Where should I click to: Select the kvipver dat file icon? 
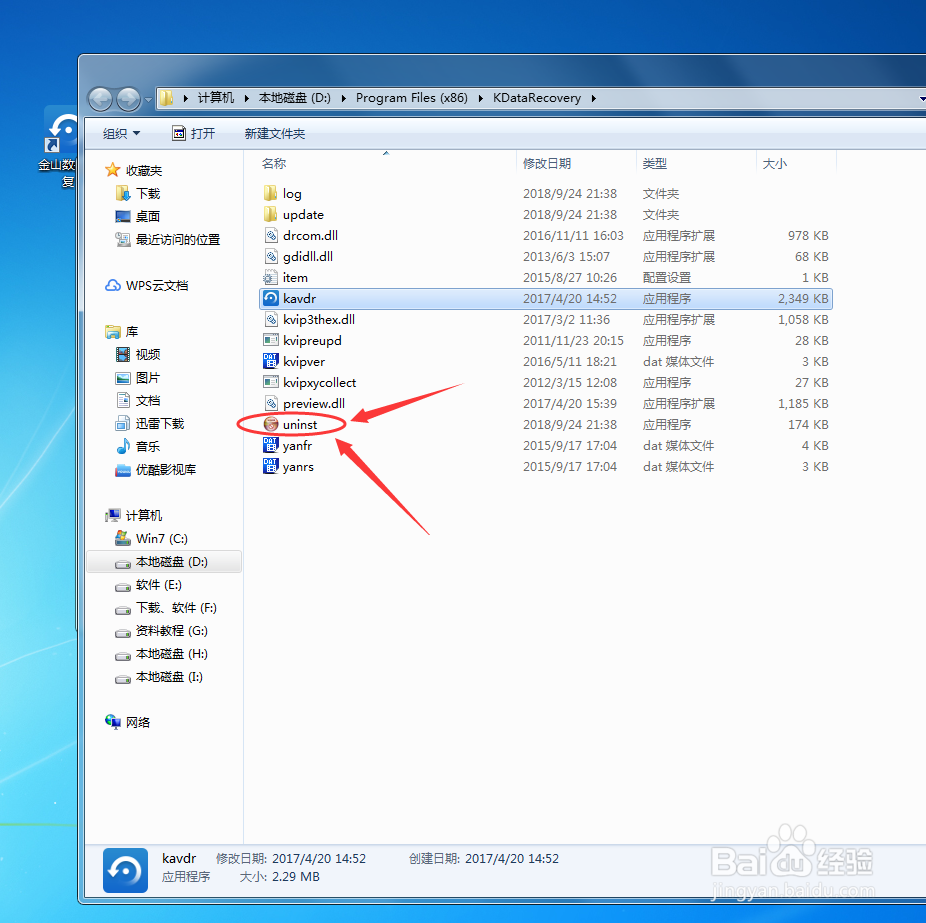270,361
